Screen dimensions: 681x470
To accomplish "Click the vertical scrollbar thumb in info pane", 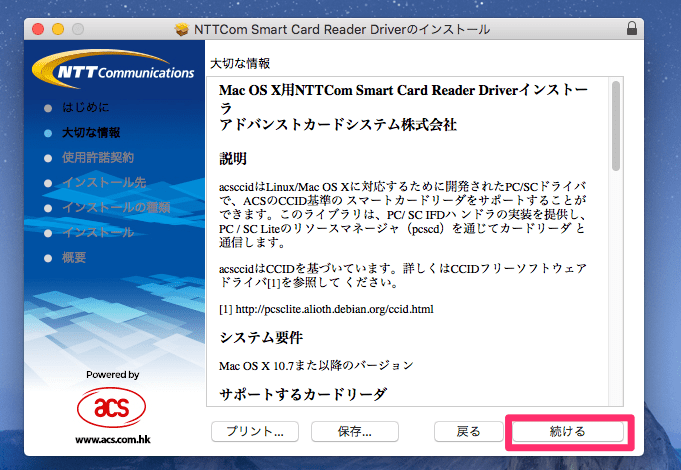I will (x=616, y=126).
